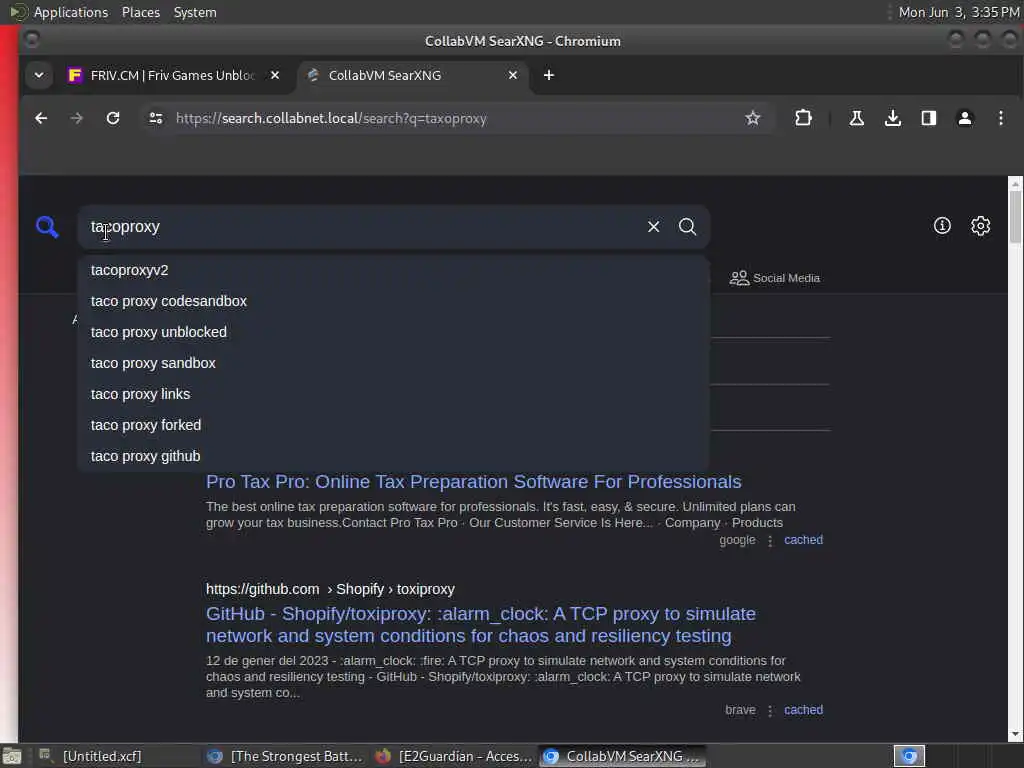
Task: Open the Applications menu
Action: [71, 12]
